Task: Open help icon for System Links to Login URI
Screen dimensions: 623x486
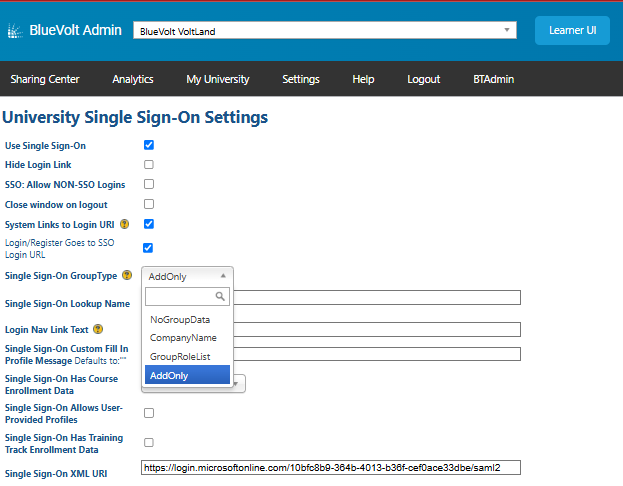Action: pos(124,224)
